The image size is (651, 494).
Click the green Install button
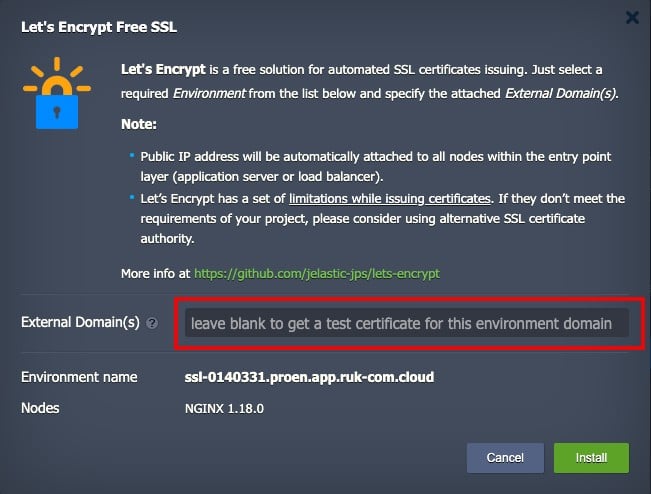(x=591, y=457)
